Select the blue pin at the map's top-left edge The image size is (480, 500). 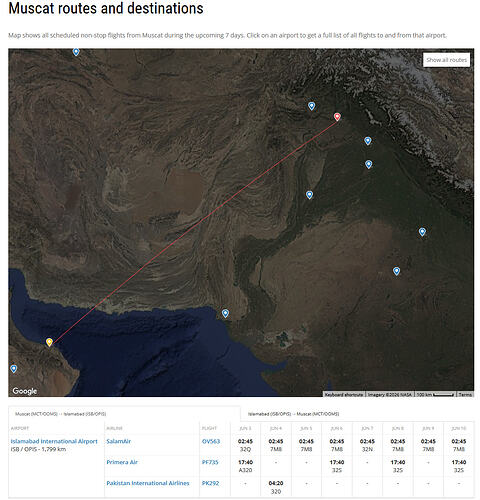pyautogui.click(x=76, y=52)
